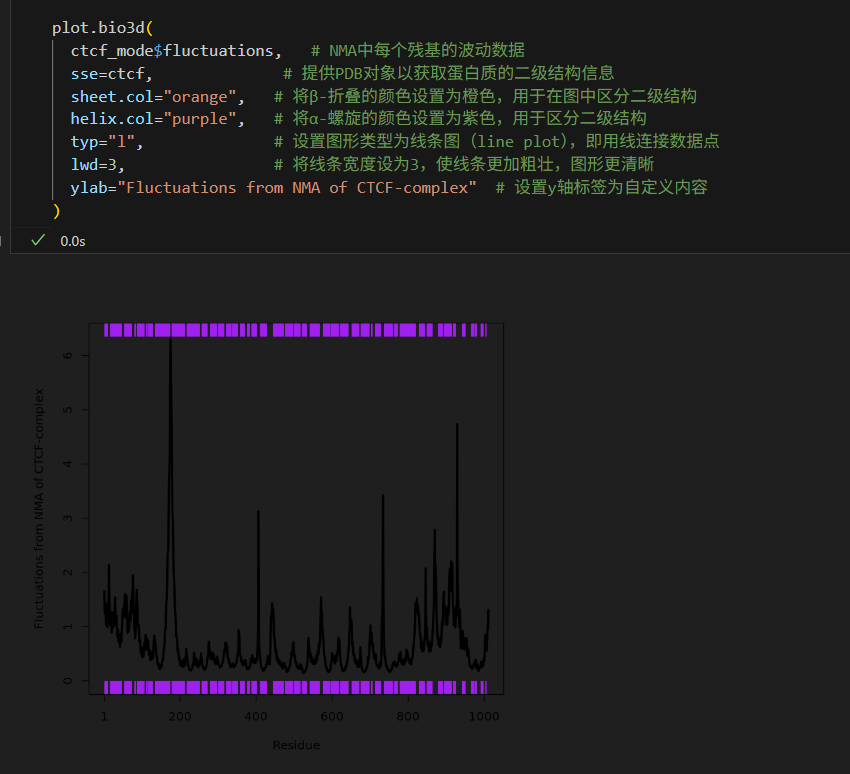Click the bottom purple helix annotation bar
850x774 pixels.
[x=295, y=687]
